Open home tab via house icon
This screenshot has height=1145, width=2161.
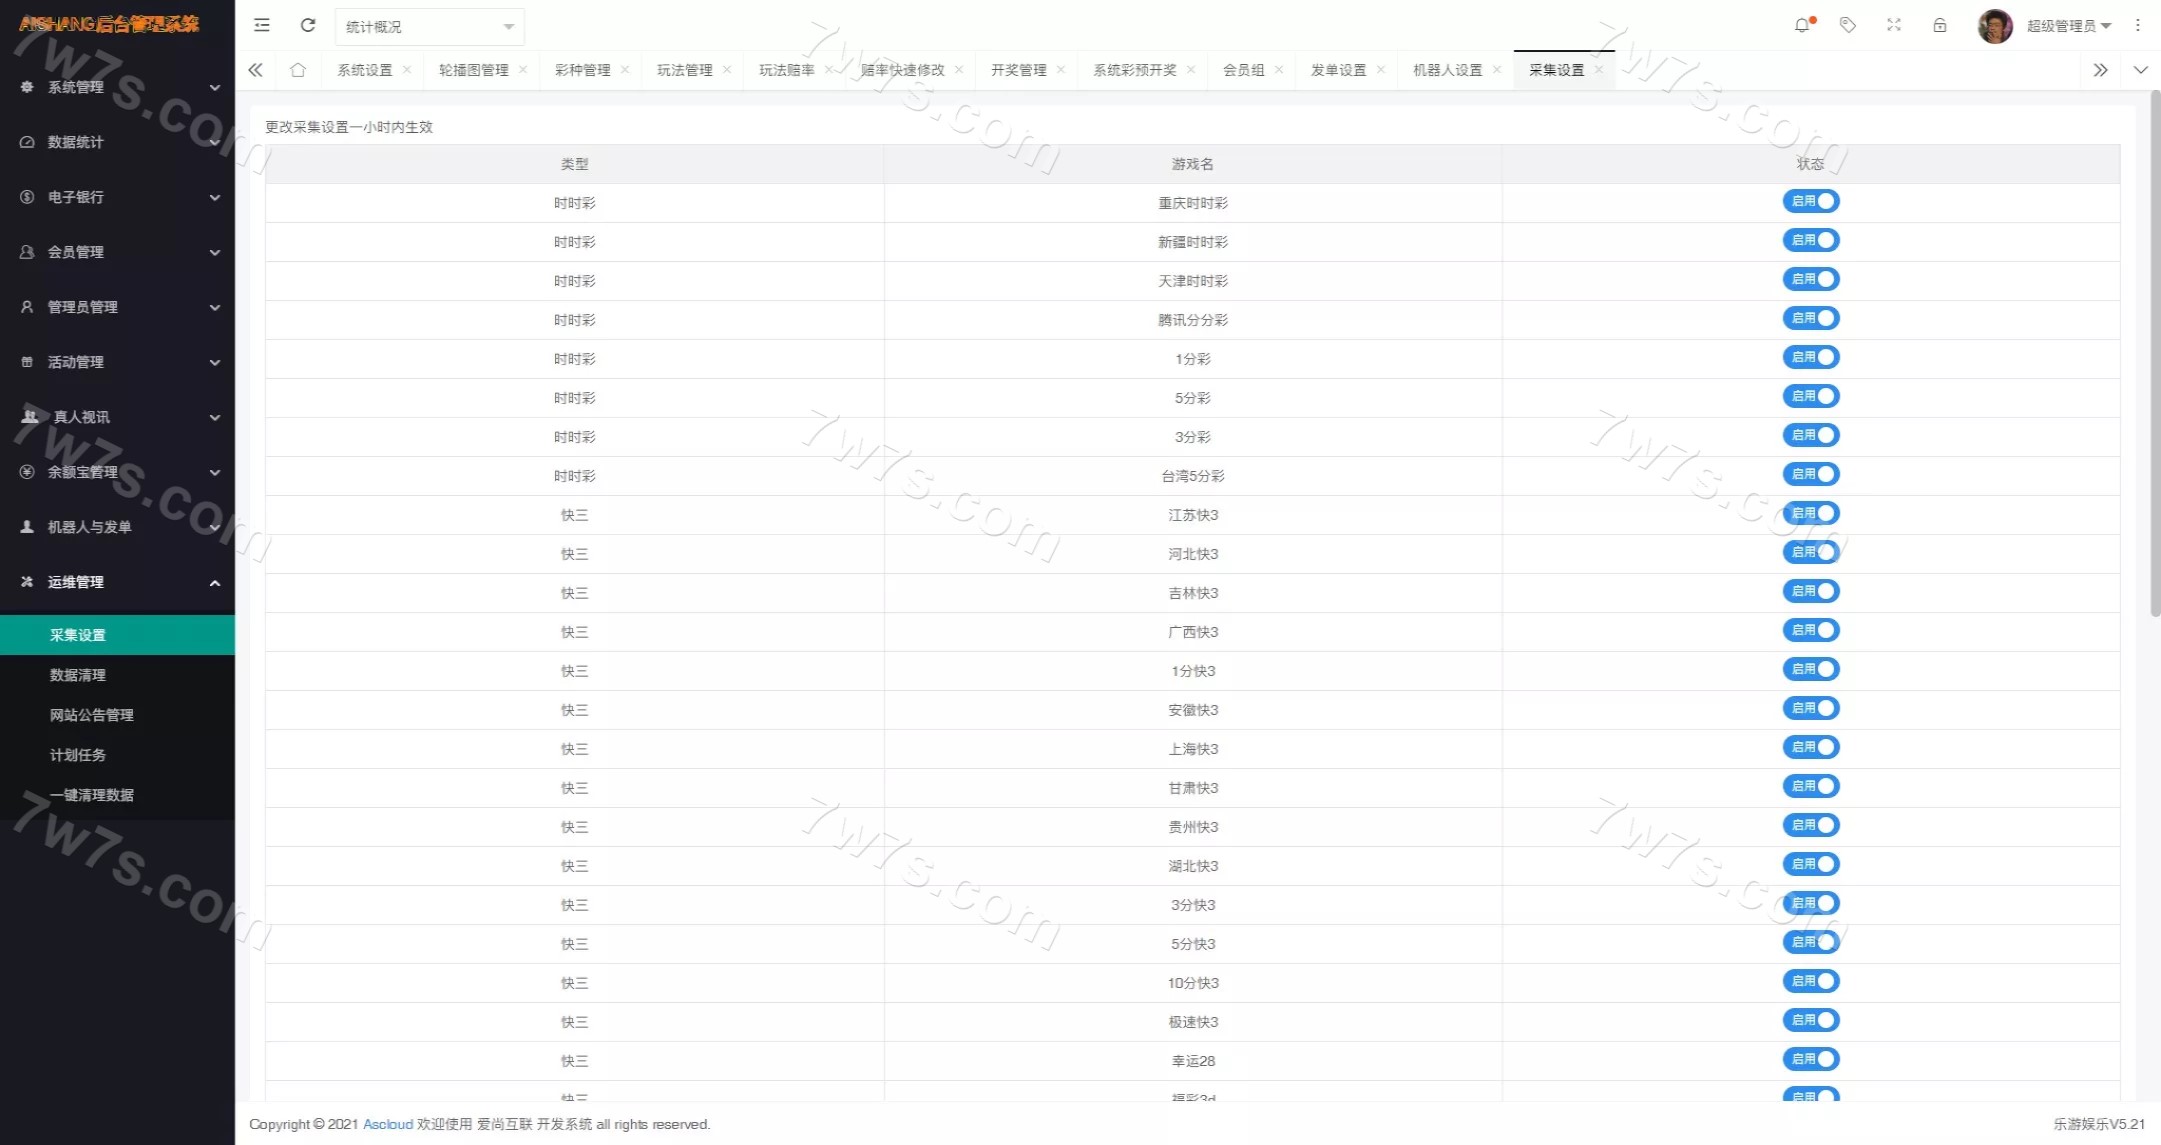tap(298, 70)
